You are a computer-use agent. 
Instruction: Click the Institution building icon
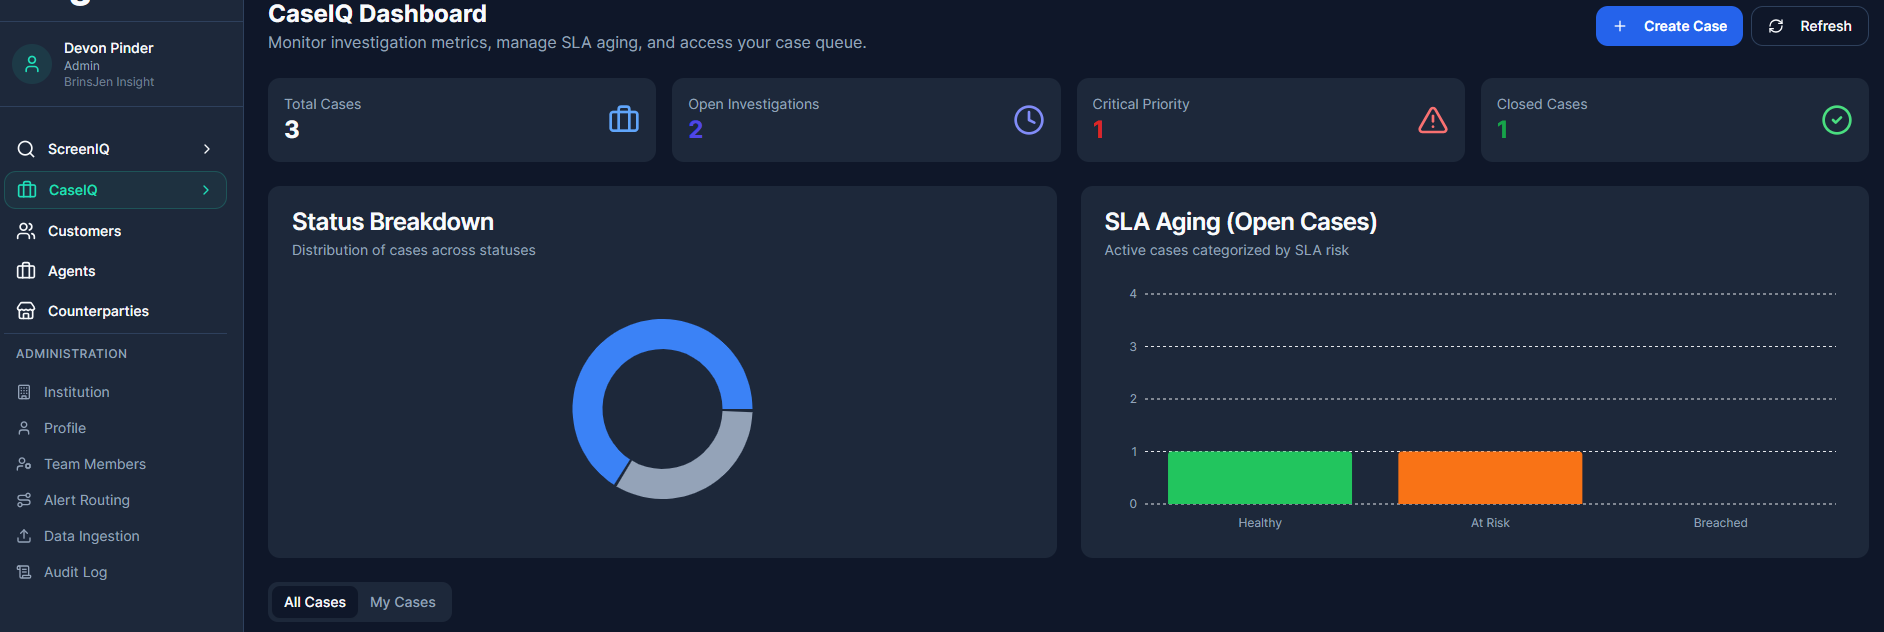tap(24, 392)
